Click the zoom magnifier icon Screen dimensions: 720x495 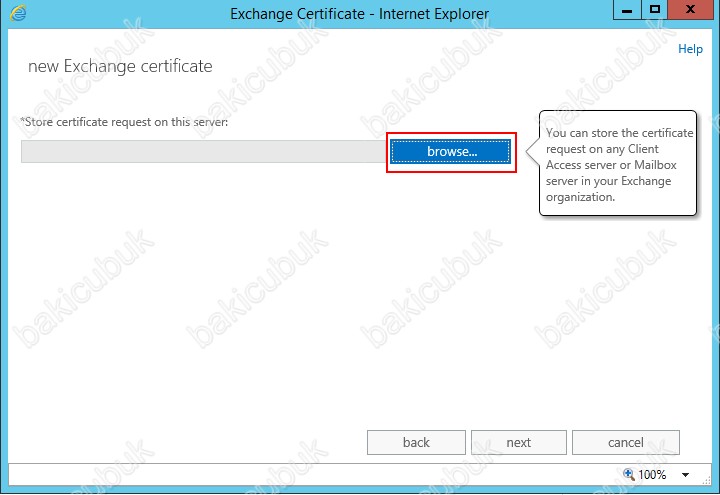click(629, 474)
